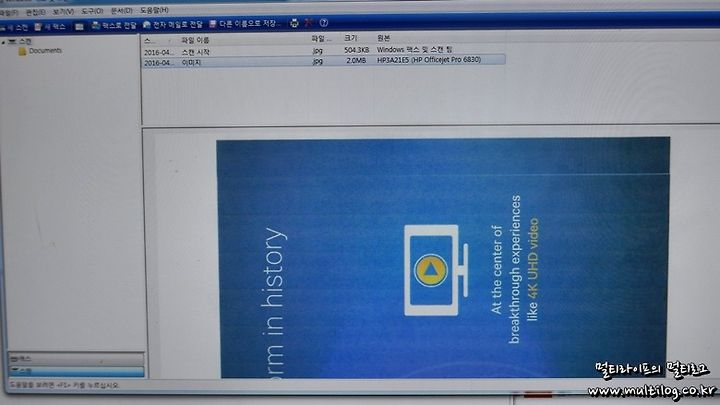Open the 도움말(H) menu
720x405 pixels.
pos(154,10)
